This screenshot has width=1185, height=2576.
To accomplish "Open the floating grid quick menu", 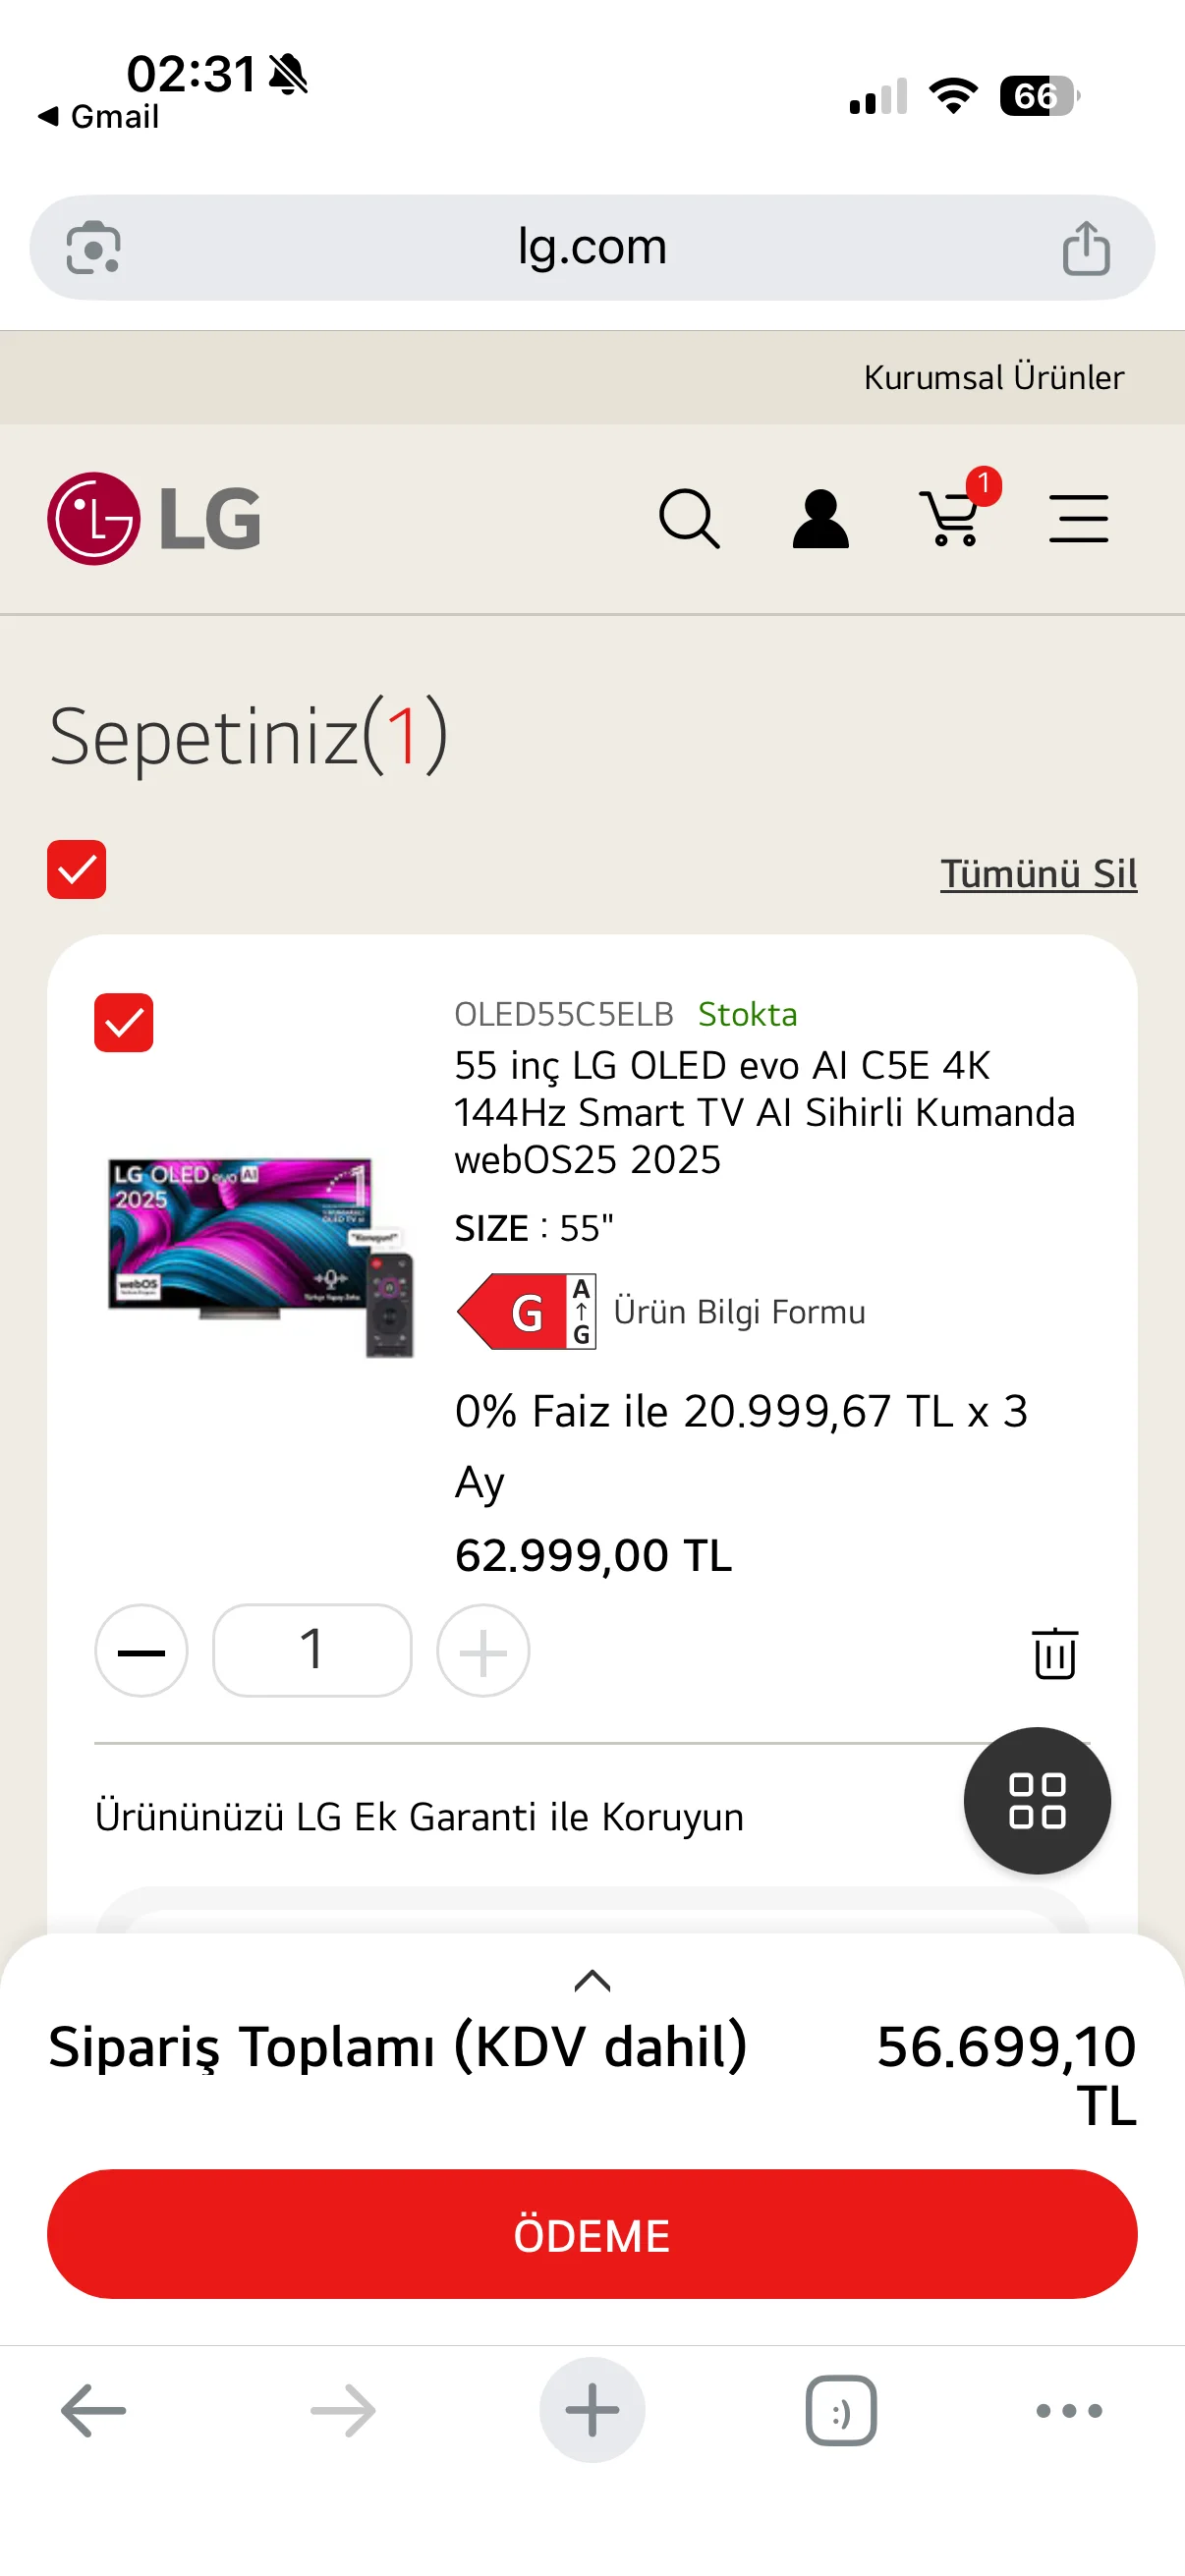I will click(1036, 1800).
